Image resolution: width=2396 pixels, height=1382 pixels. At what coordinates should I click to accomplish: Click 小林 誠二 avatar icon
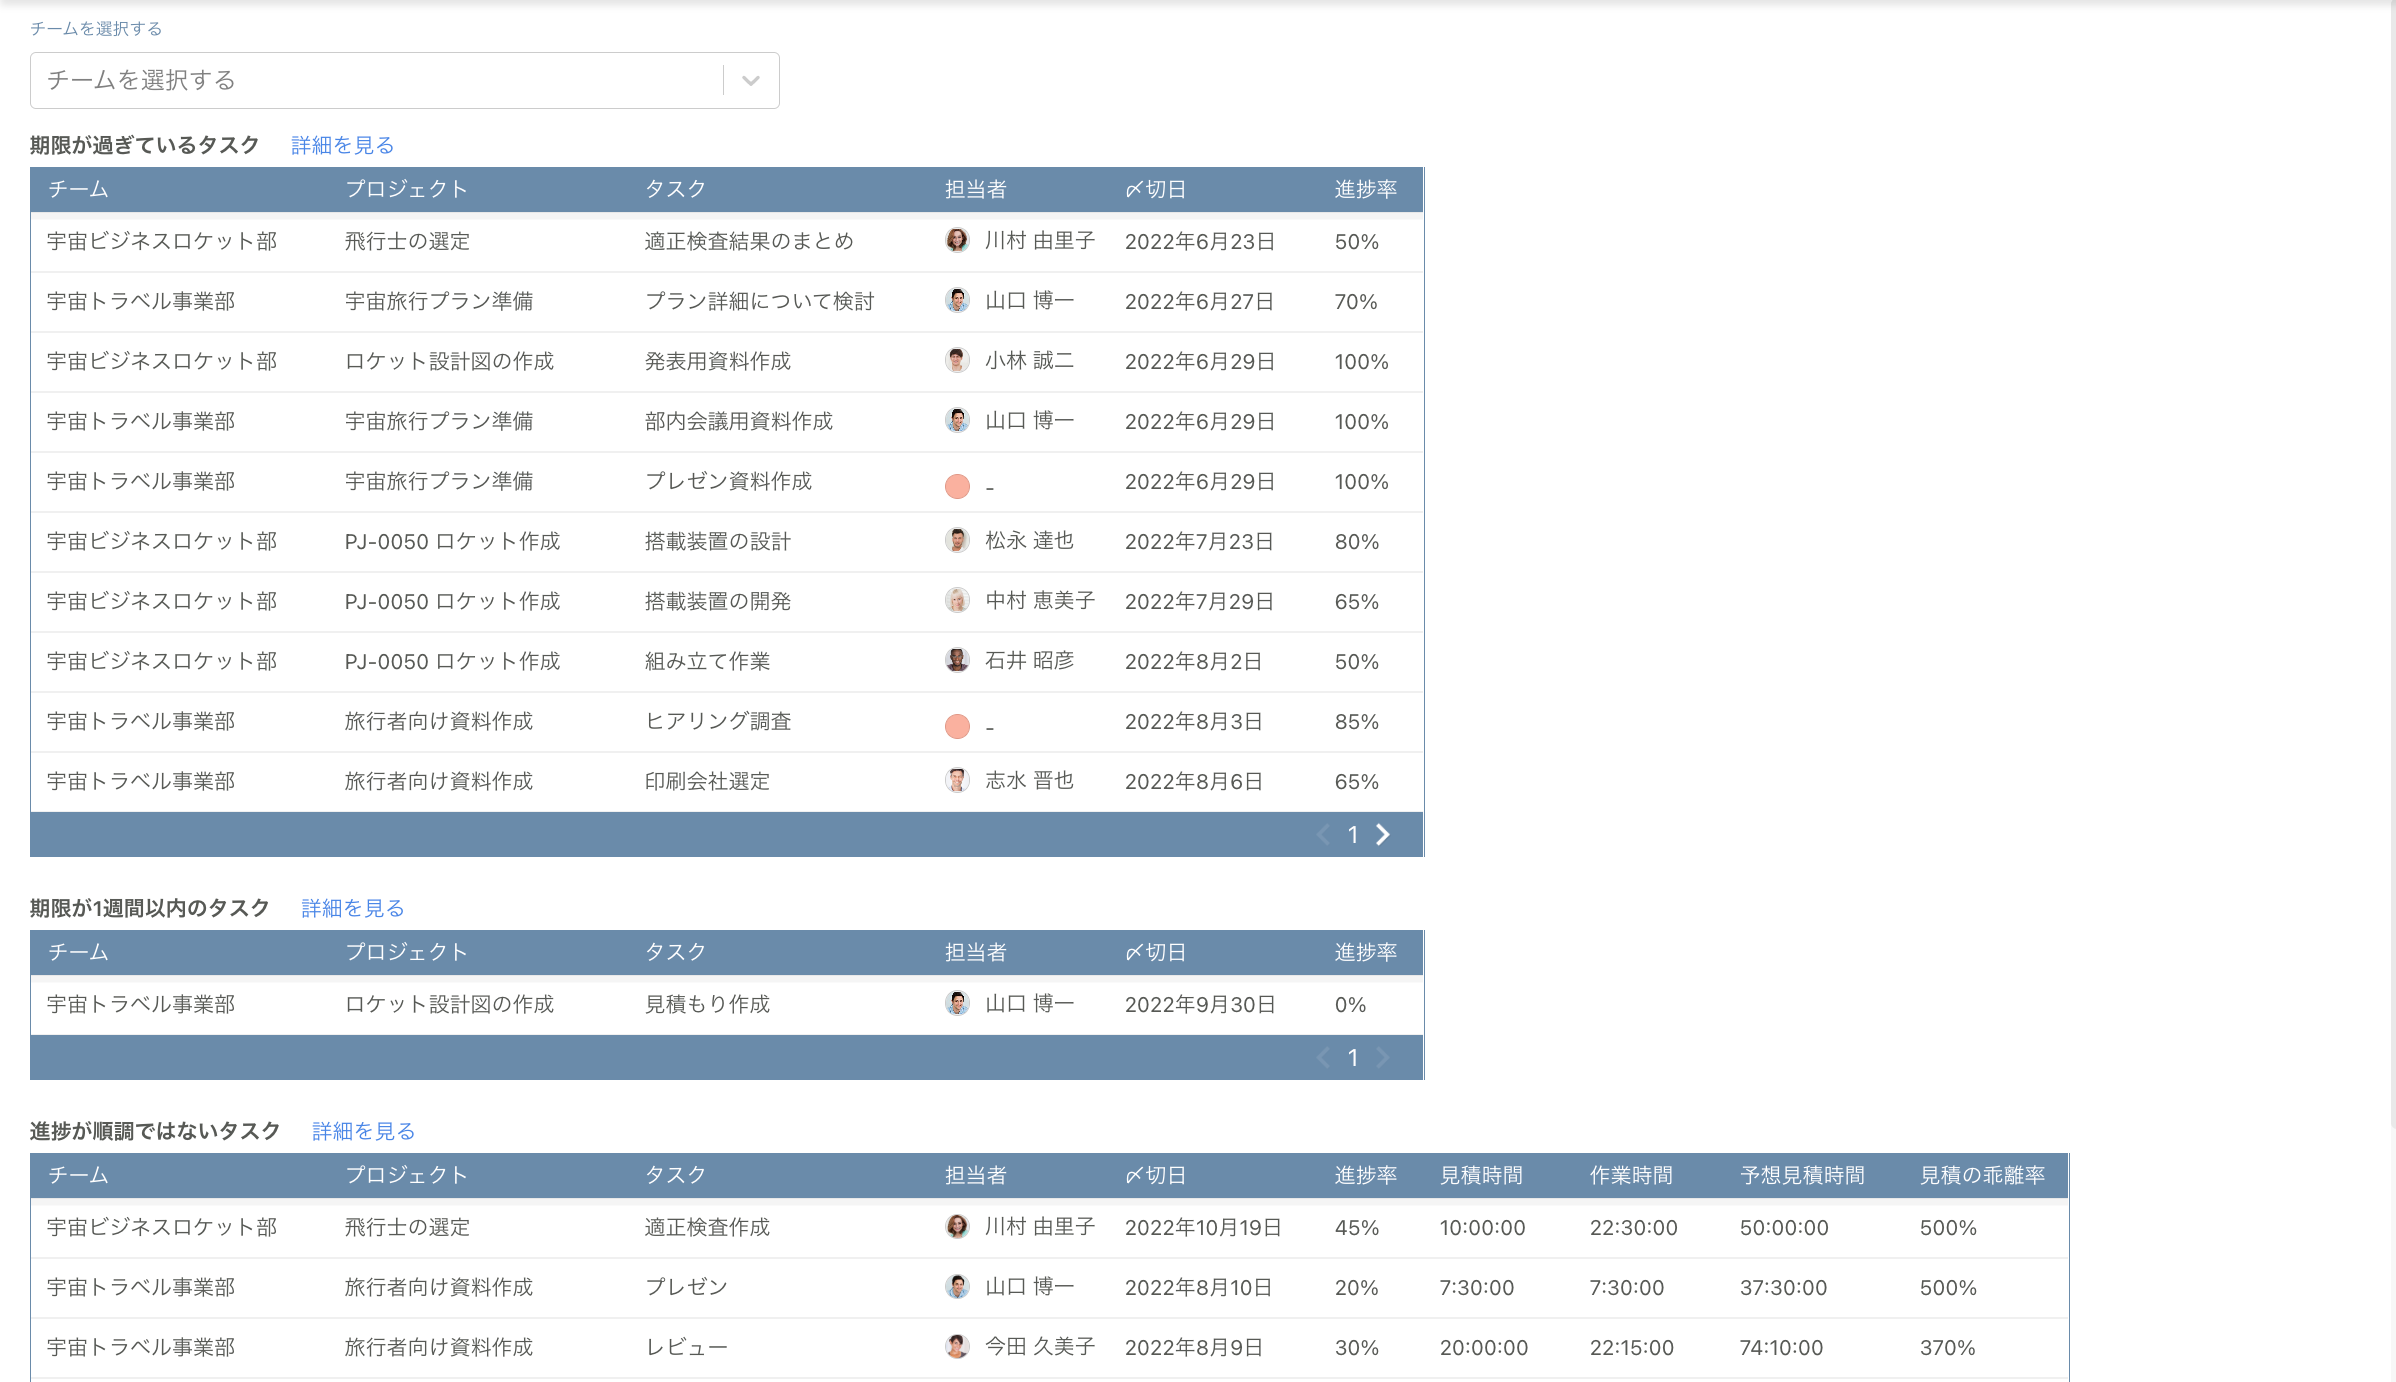coord(957,360)
